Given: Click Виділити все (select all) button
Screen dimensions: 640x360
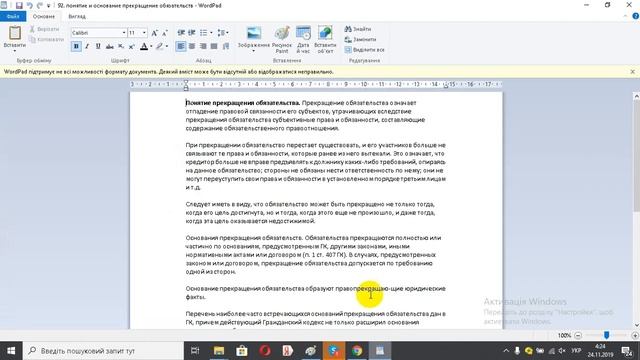Looking at the screenshot, I should [x=364, y=50].
